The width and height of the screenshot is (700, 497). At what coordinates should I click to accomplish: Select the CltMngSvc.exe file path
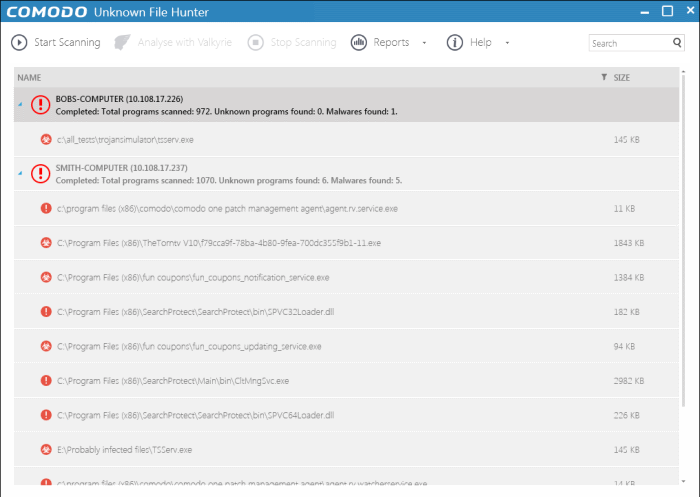point(173,381)
